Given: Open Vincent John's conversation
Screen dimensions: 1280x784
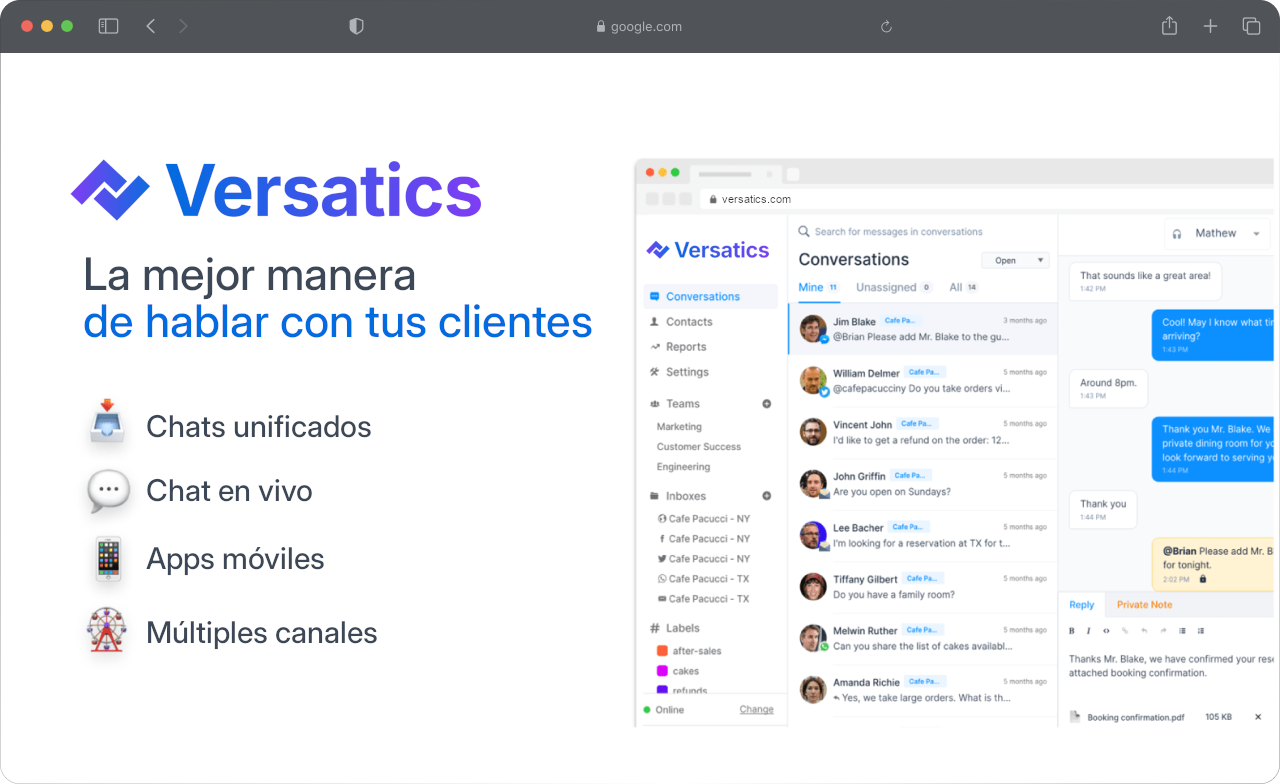Looking at the screenshot, I should point(922,432).
